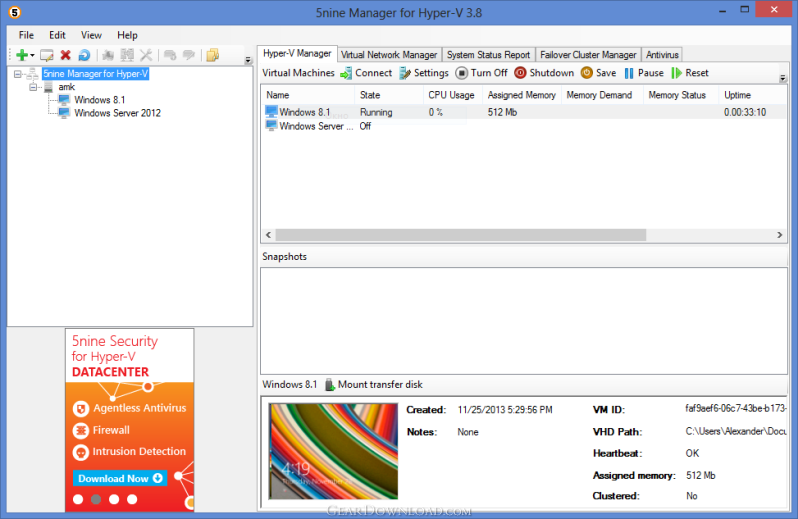Sort by the State column header
This screenshot has height=519, width=798.
pos(389,95)
